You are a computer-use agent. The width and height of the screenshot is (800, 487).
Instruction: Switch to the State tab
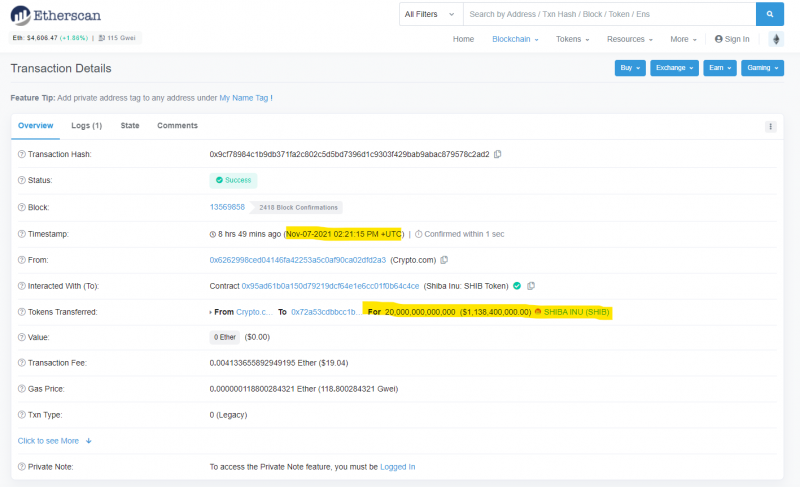click(x=130, y=126)
